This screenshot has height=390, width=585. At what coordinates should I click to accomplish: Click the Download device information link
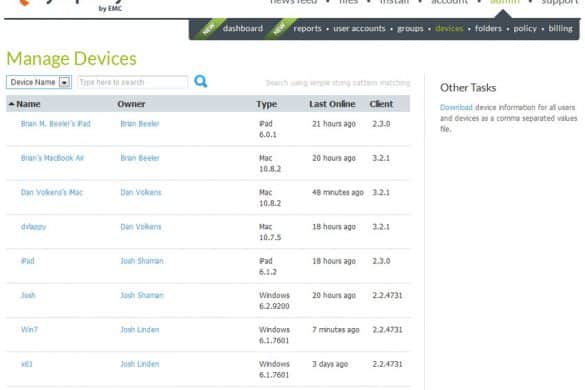coord(456,107)
